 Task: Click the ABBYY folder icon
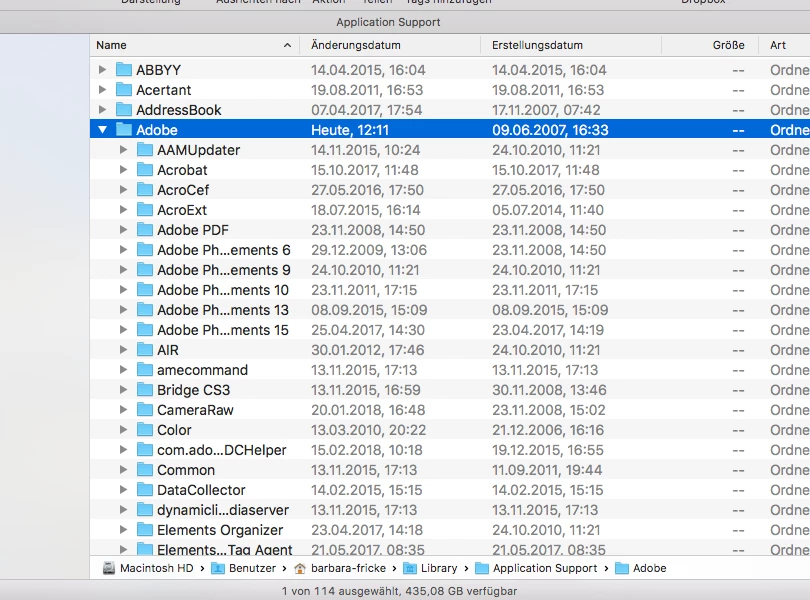tap(124, 69)
